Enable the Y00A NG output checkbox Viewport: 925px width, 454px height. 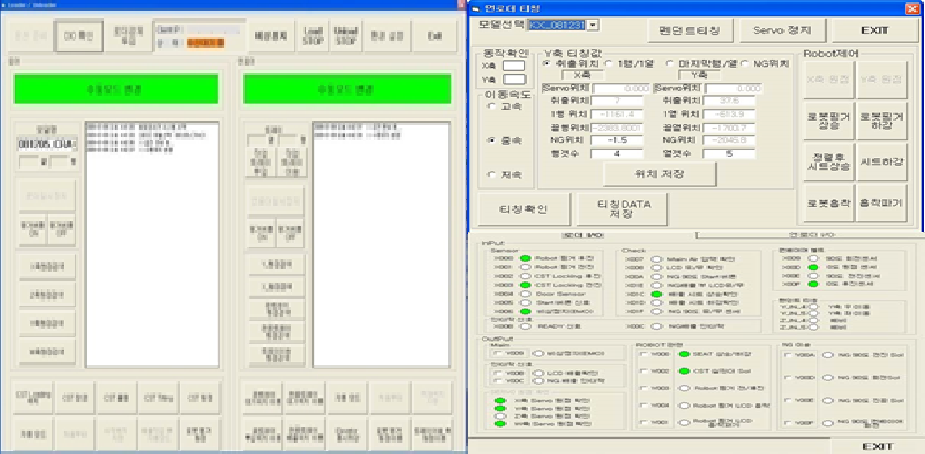787,354
